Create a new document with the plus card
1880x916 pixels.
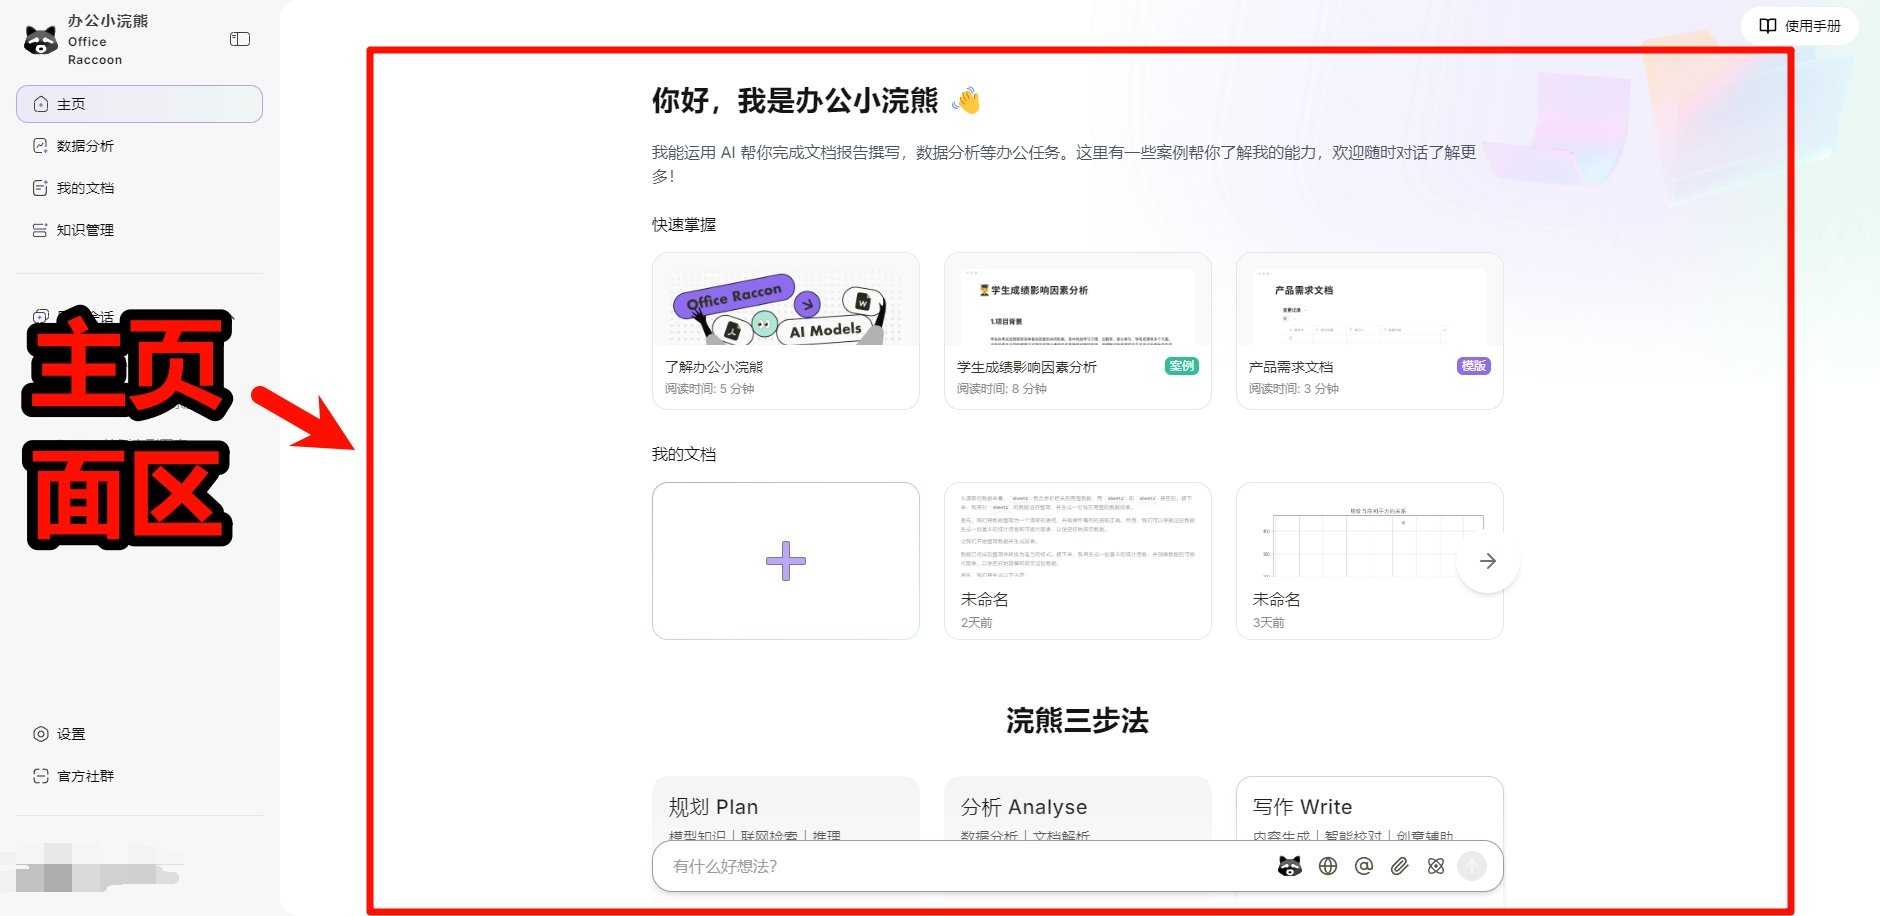(785, 560)
